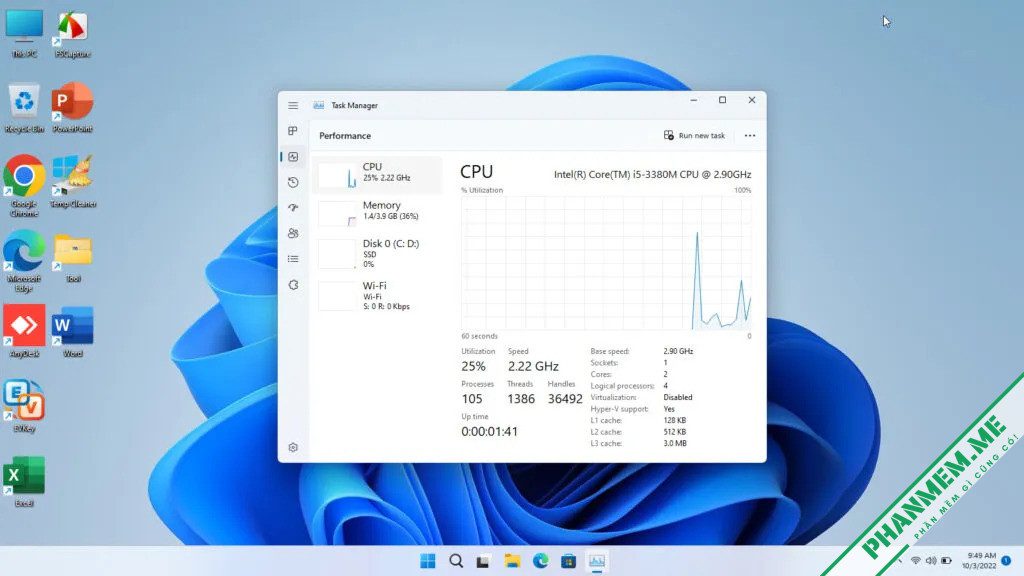Open volume control in system tray
The width and height of the screenshot is (1024, 576).
pyautogui.click(x=931, y=561)
